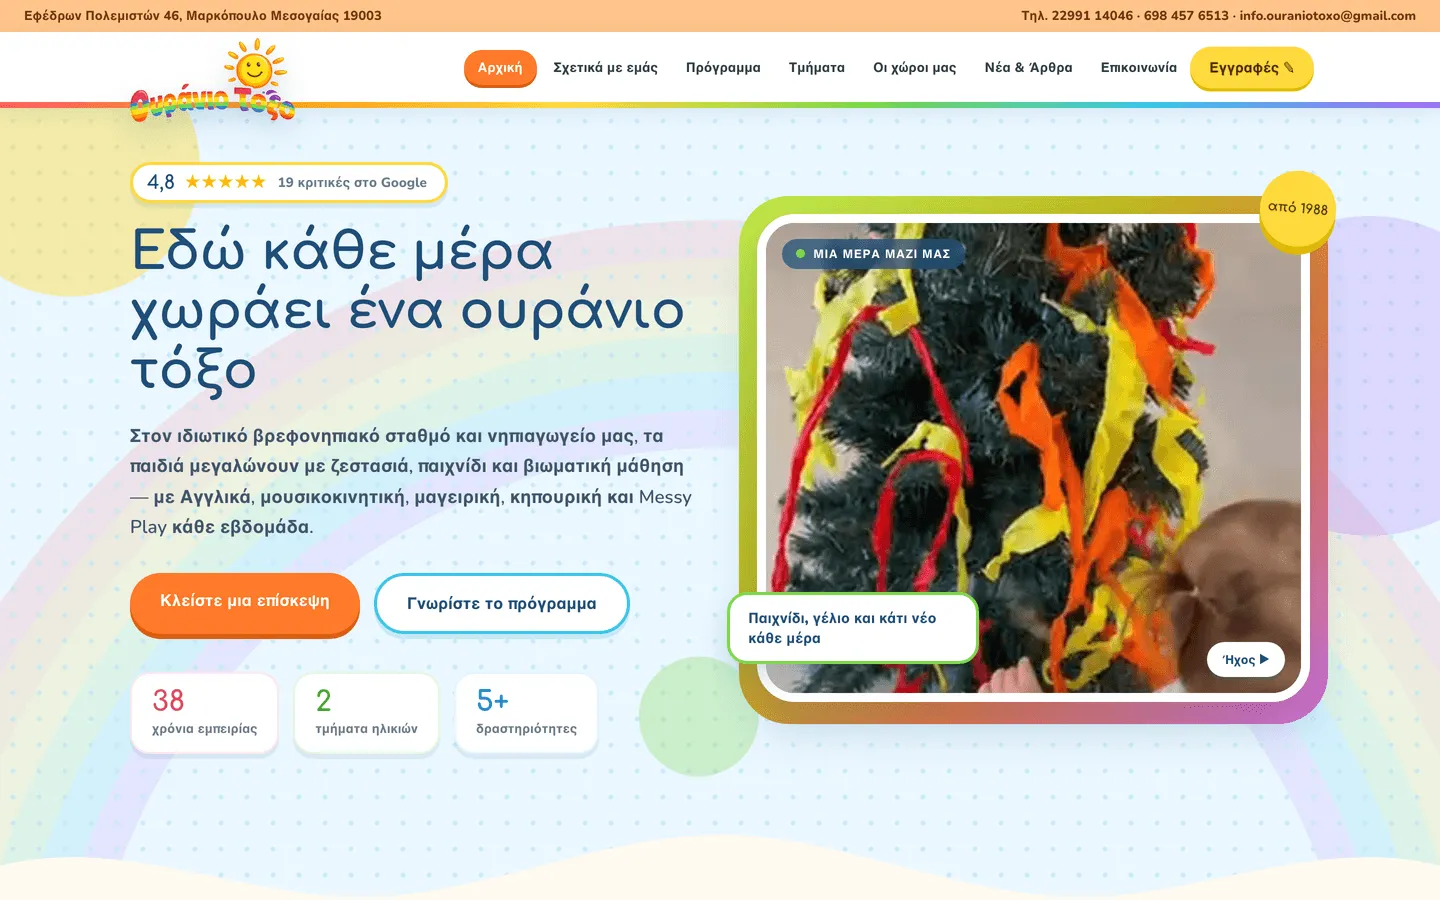Viewport: 1440px width, 900px height.
Task: Click the address Εφέδρων Πολεμιστών 46
Action: 203,16
